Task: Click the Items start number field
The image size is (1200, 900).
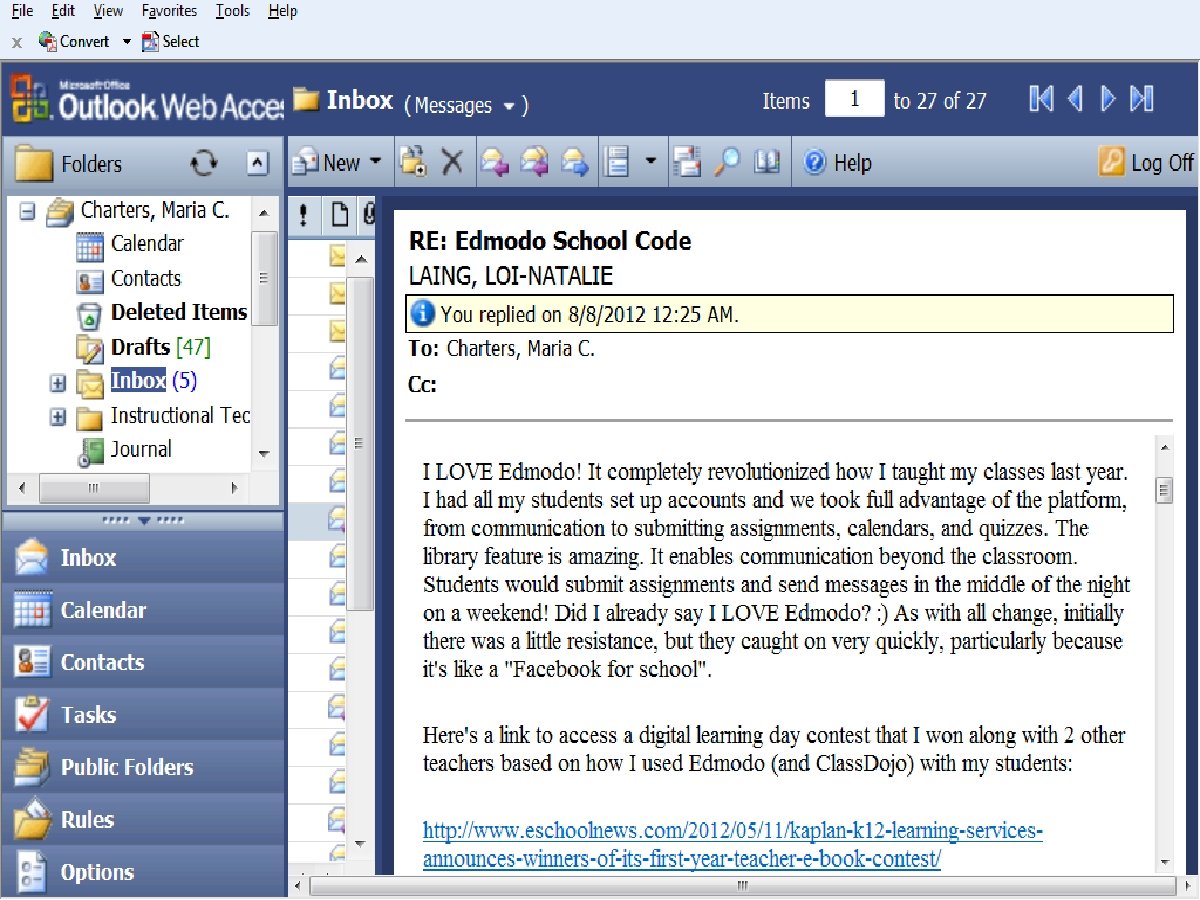Action: pos(855,100)
